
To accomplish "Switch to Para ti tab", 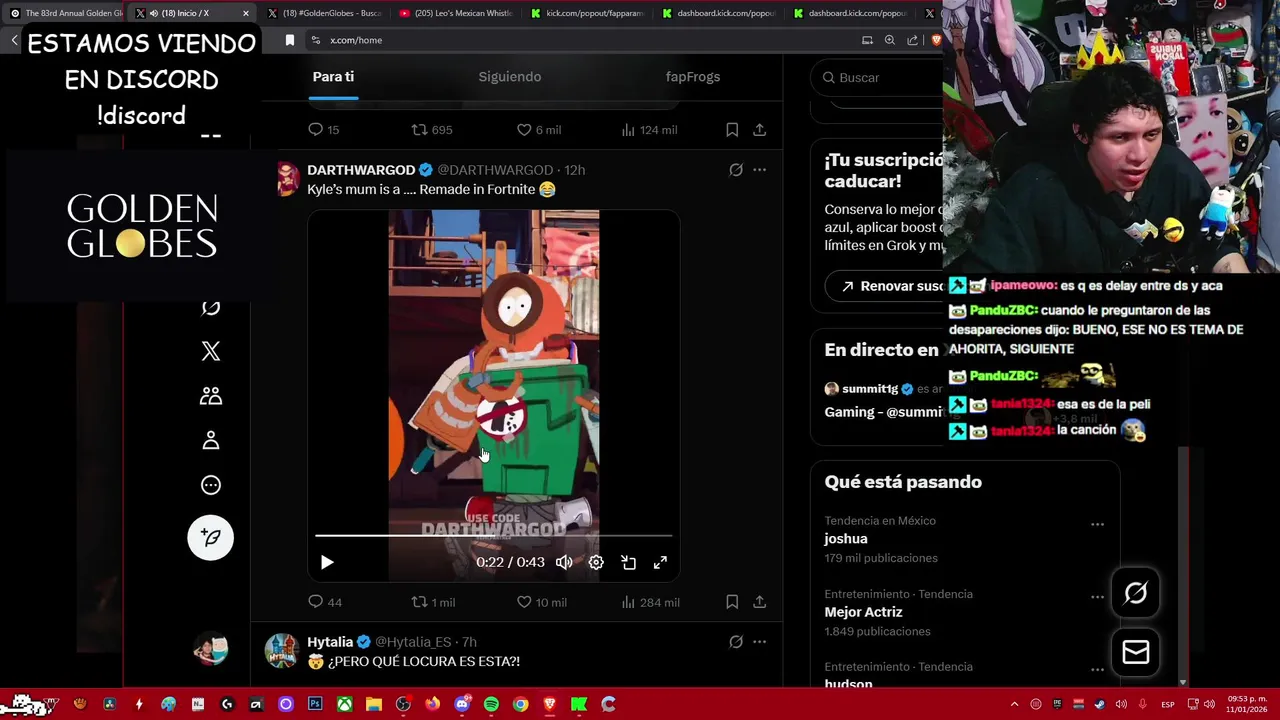I will coord(333,77).
